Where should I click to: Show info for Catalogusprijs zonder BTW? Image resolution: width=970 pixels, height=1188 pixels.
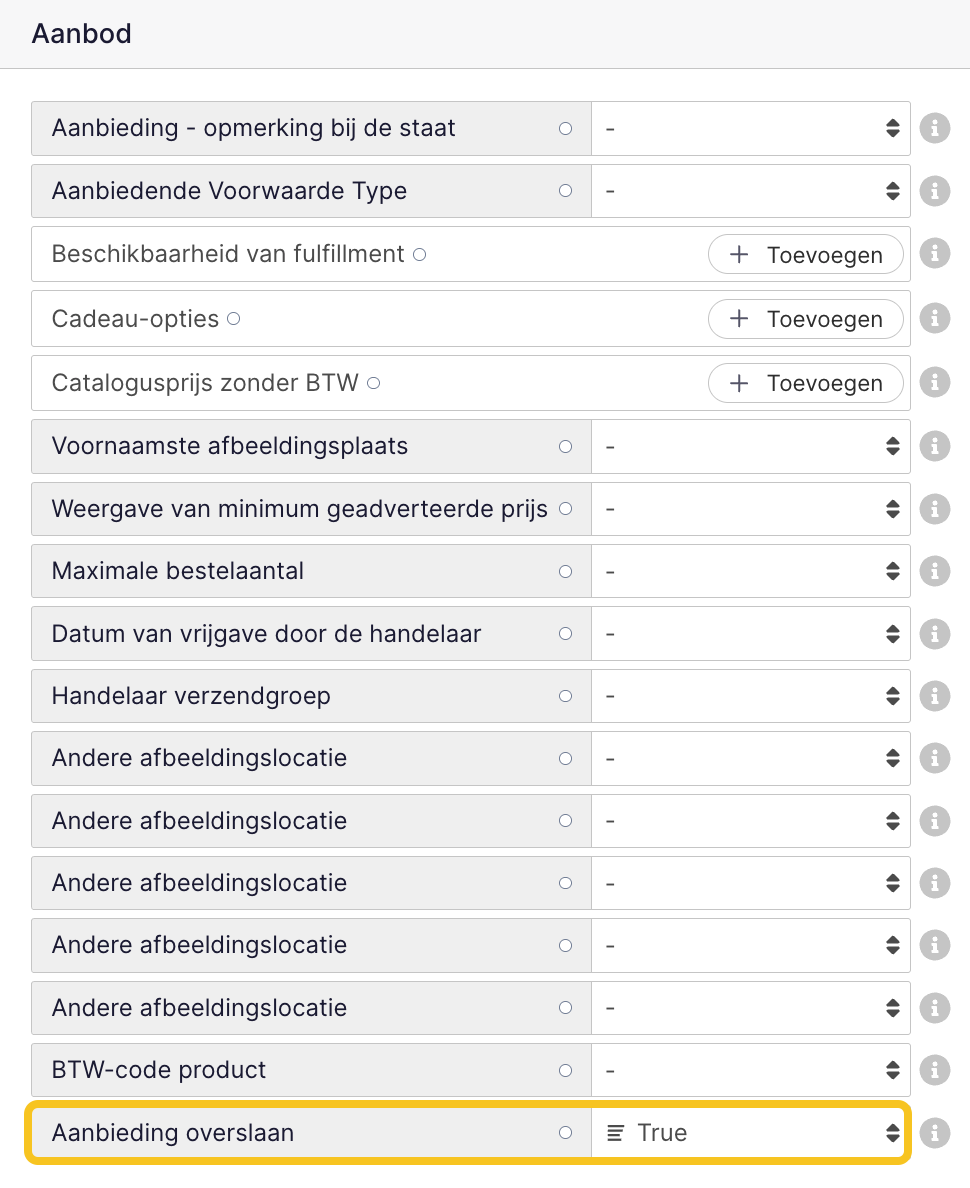(x=934, y=383)
